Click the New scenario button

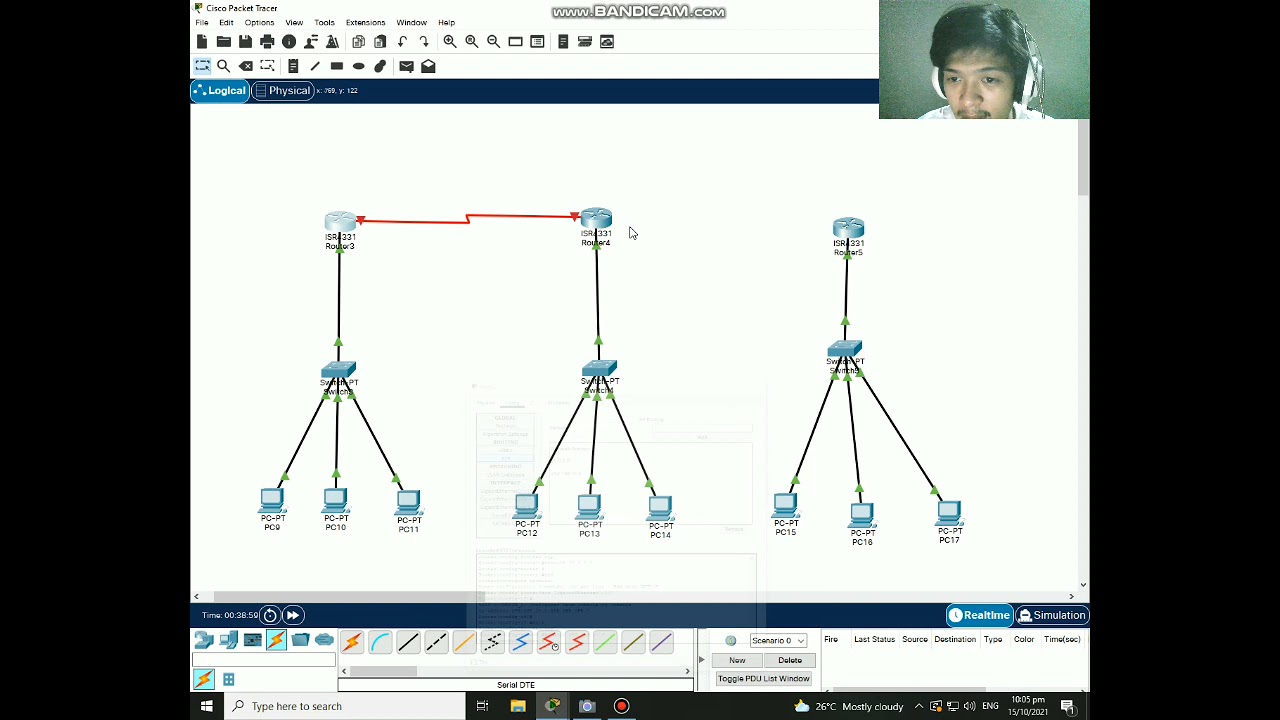coord(737,660)
